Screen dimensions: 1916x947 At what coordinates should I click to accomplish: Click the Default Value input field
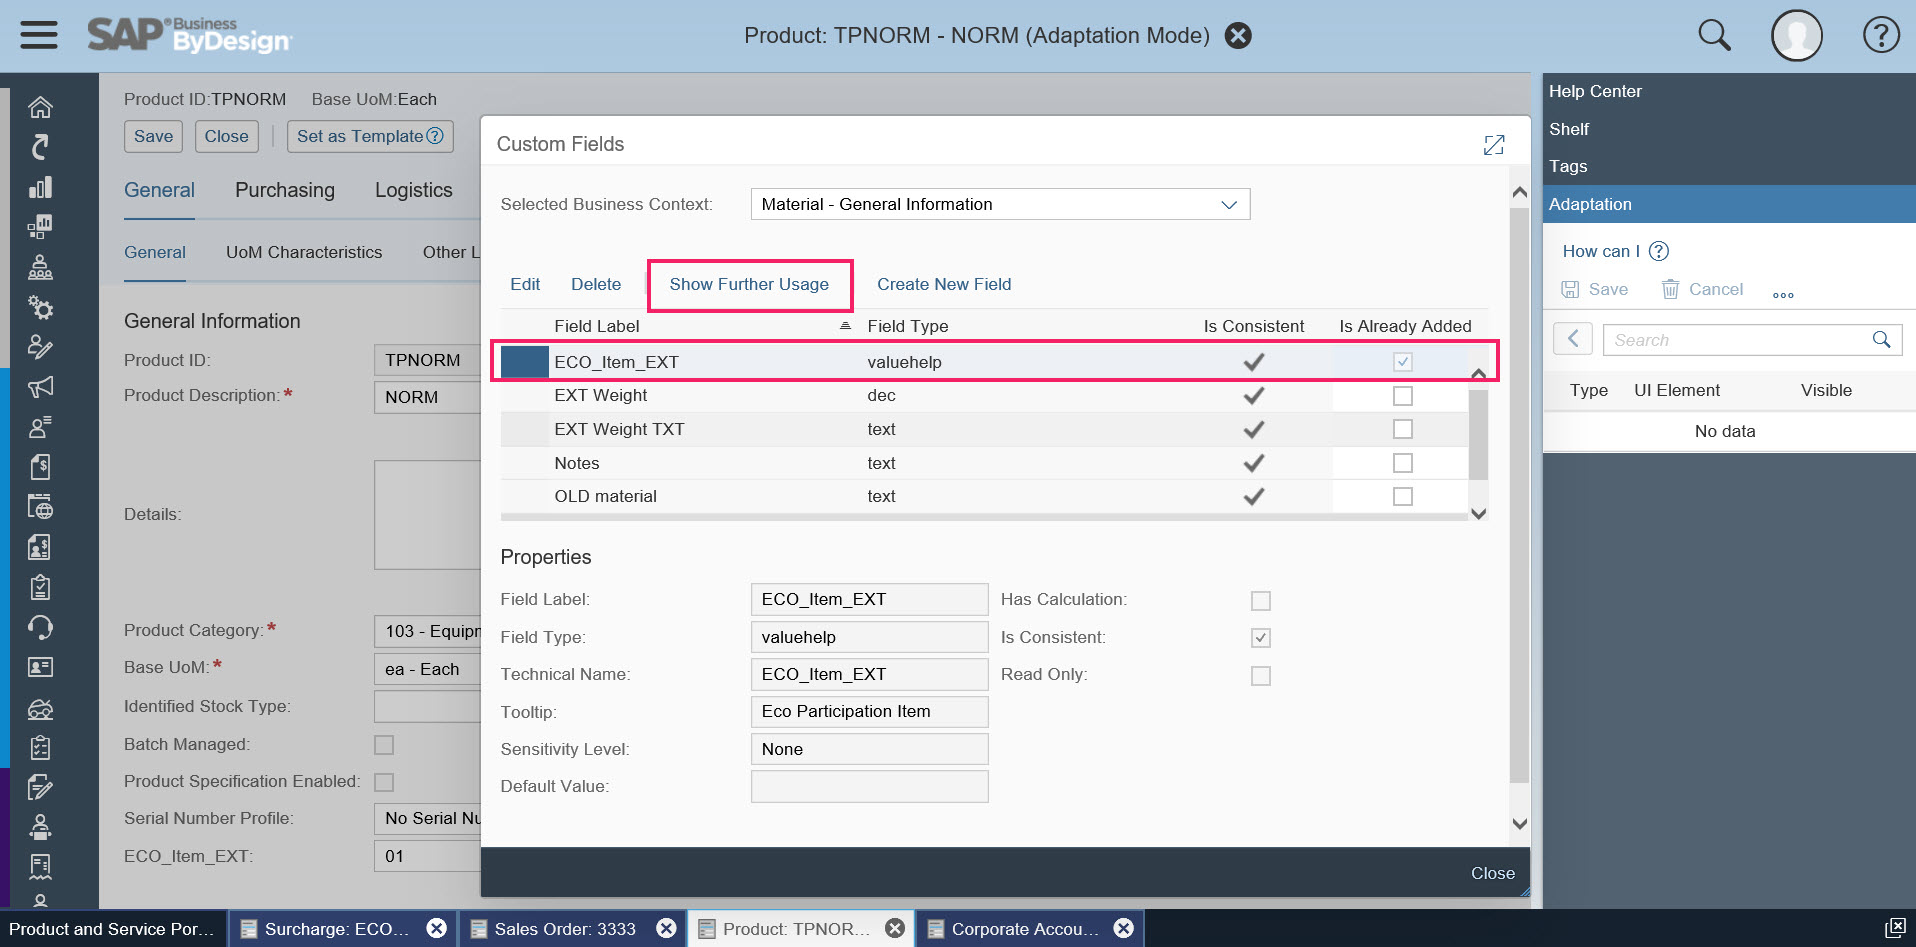click(x=869, y=786)
